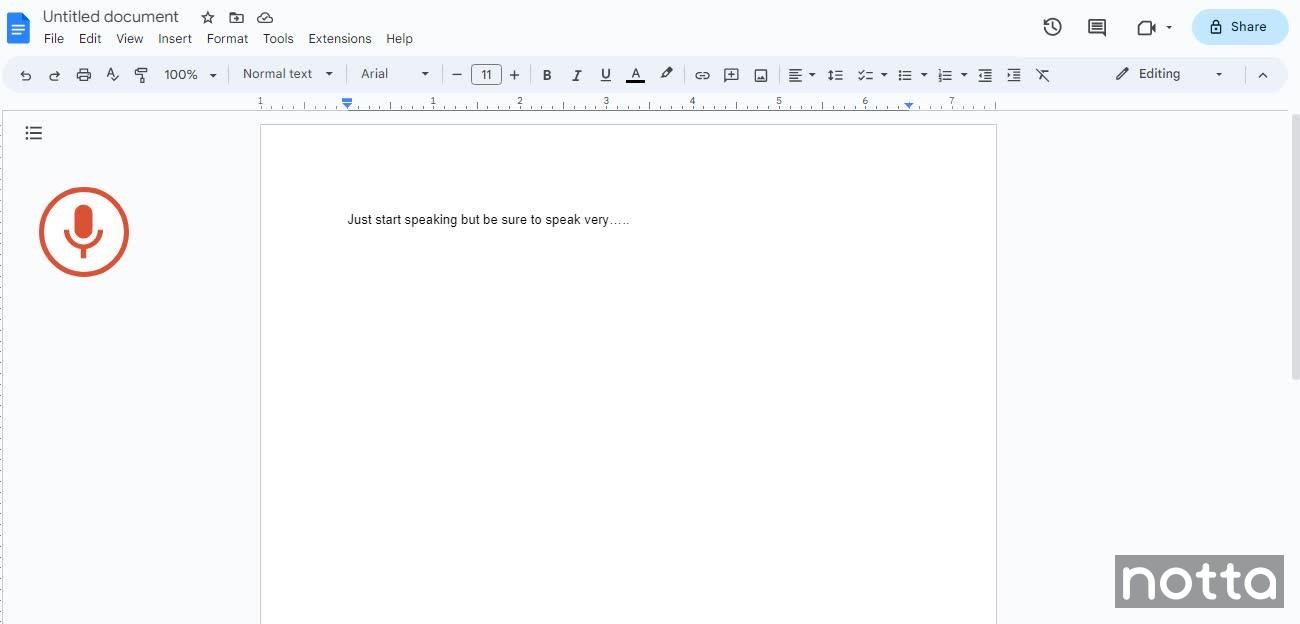Open version history
The width and height of the screenshot is (1300, 624).
(1051, 27)
